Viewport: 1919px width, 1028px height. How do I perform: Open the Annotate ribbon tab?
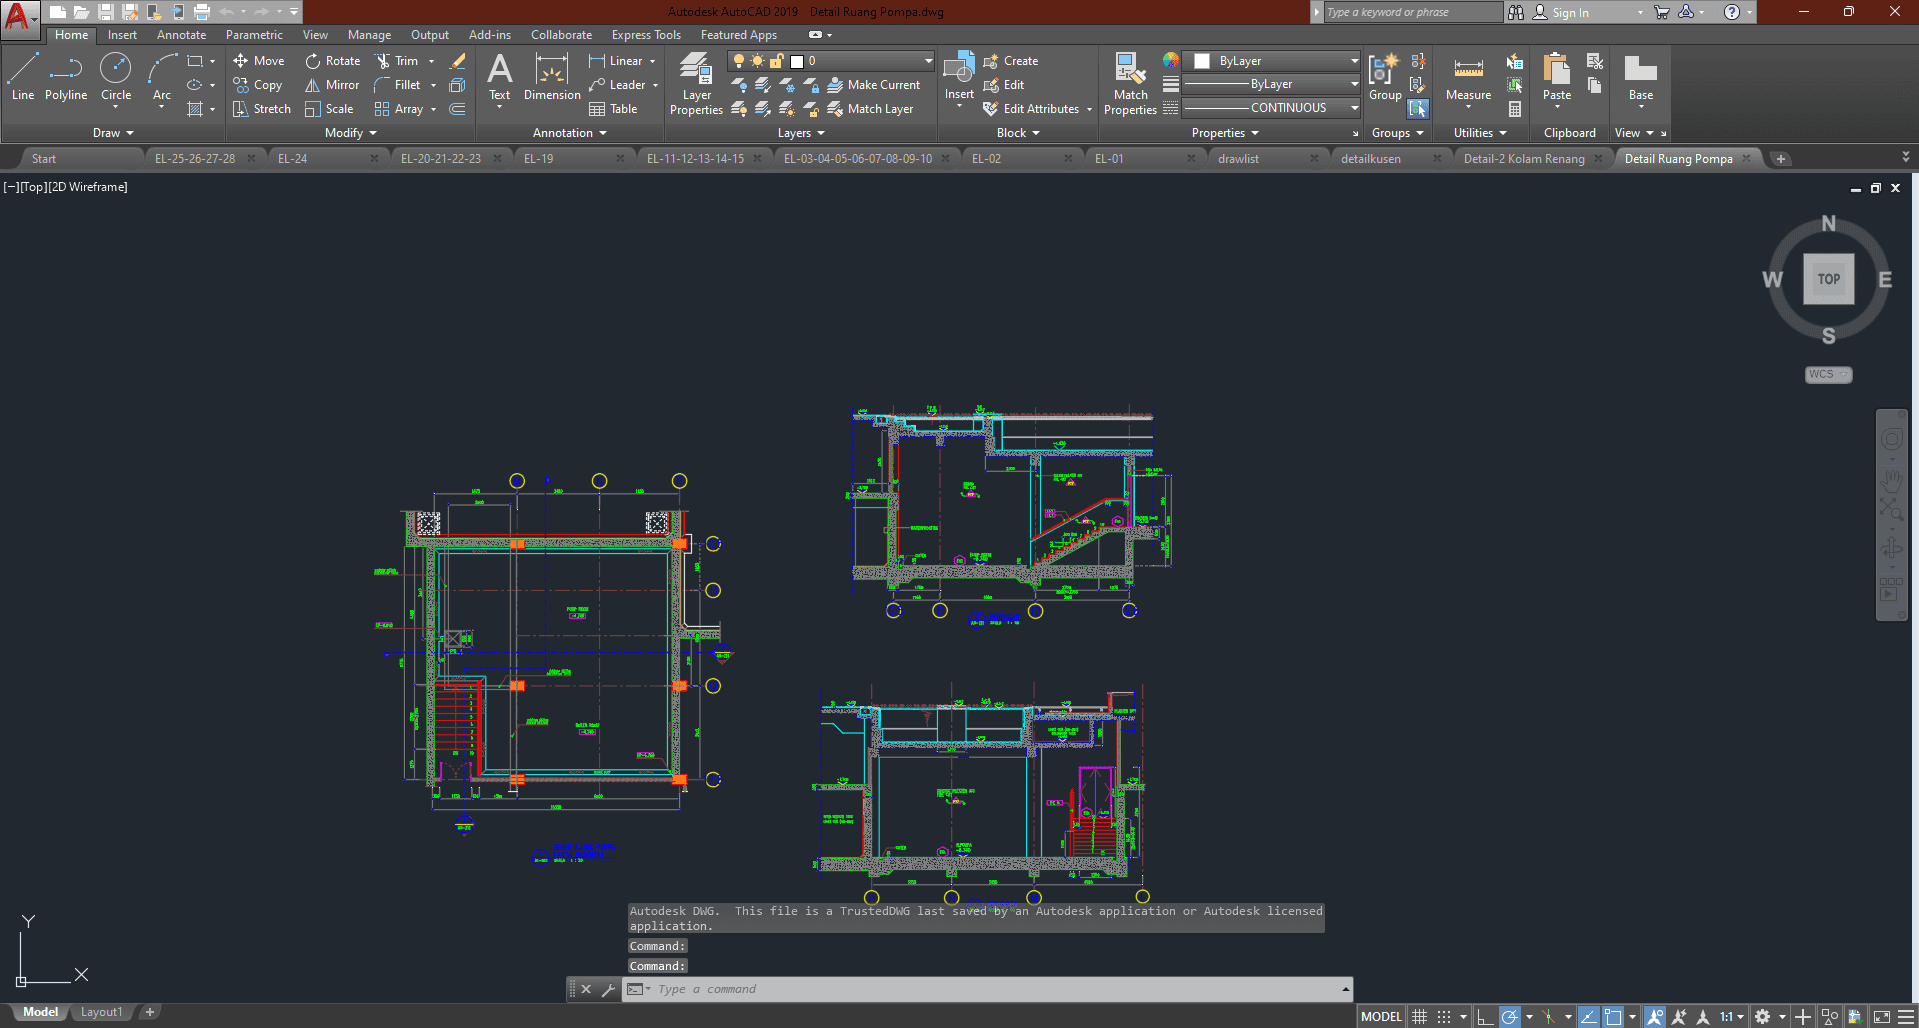181,35
